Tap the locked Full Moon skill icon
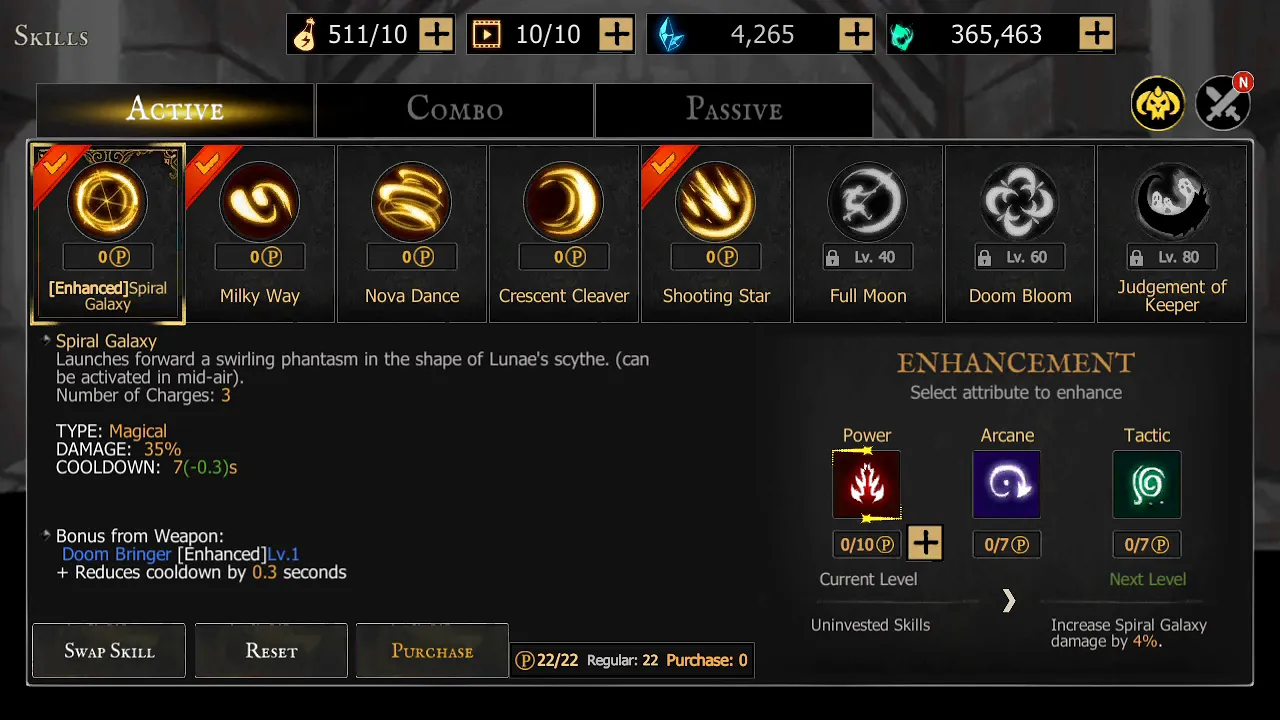This screenshot has height=720, width=1280. coord(868,202)
